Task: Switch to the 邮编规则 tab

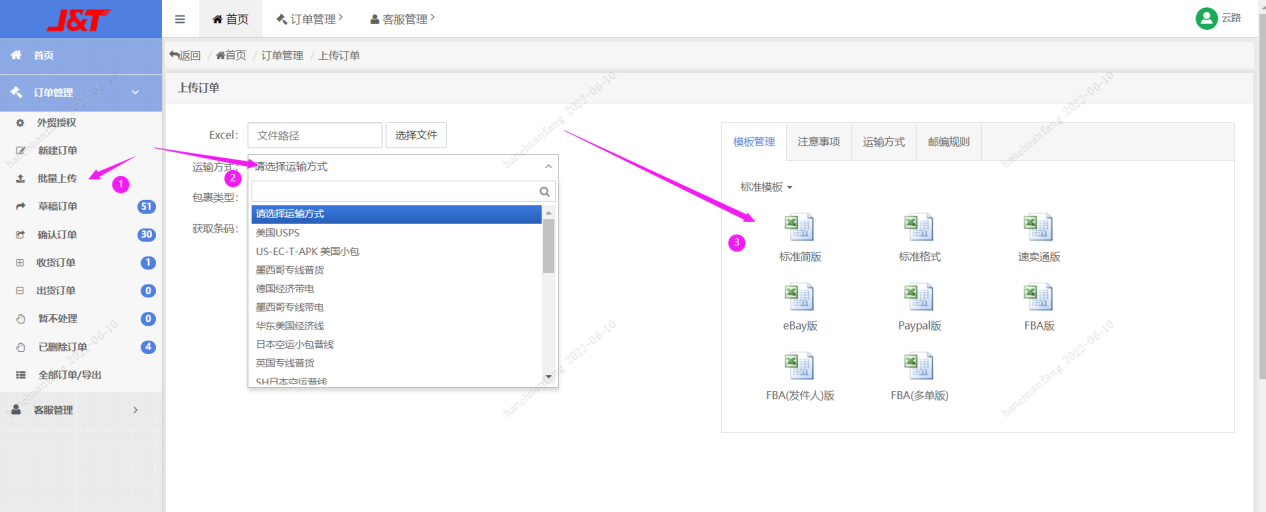Action: point(949,142)
